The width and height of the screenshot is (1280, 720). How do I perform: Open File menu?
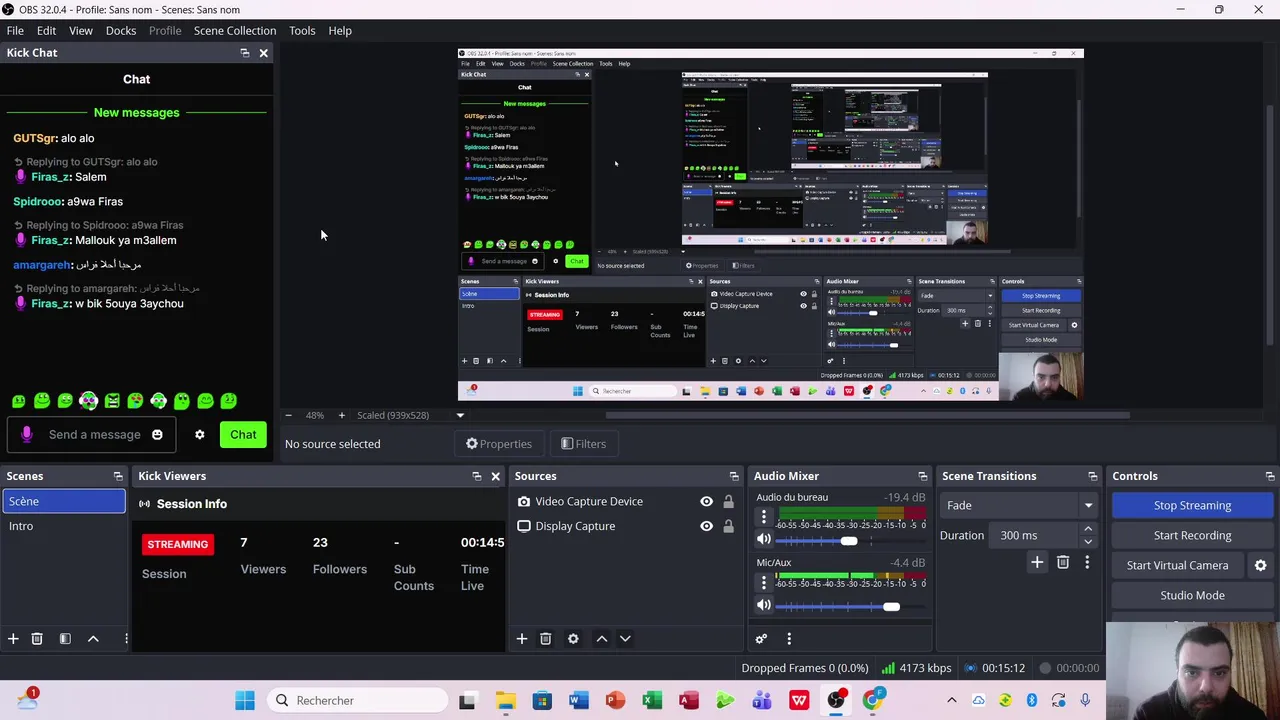pos(15,30)
